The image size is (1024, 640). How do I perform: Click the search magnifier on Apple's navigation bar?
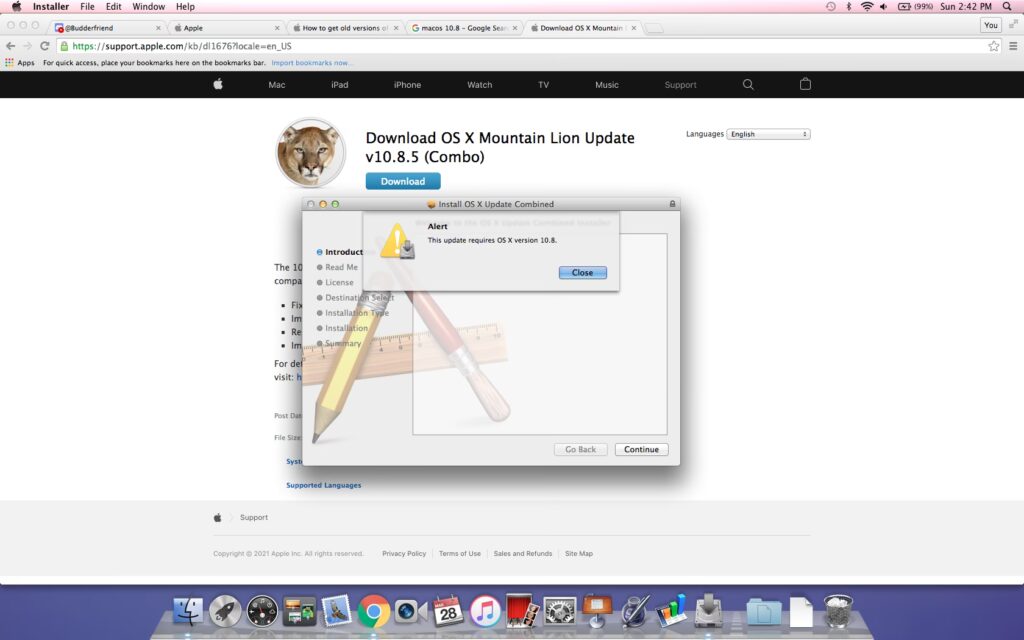(x=748, y=85)
